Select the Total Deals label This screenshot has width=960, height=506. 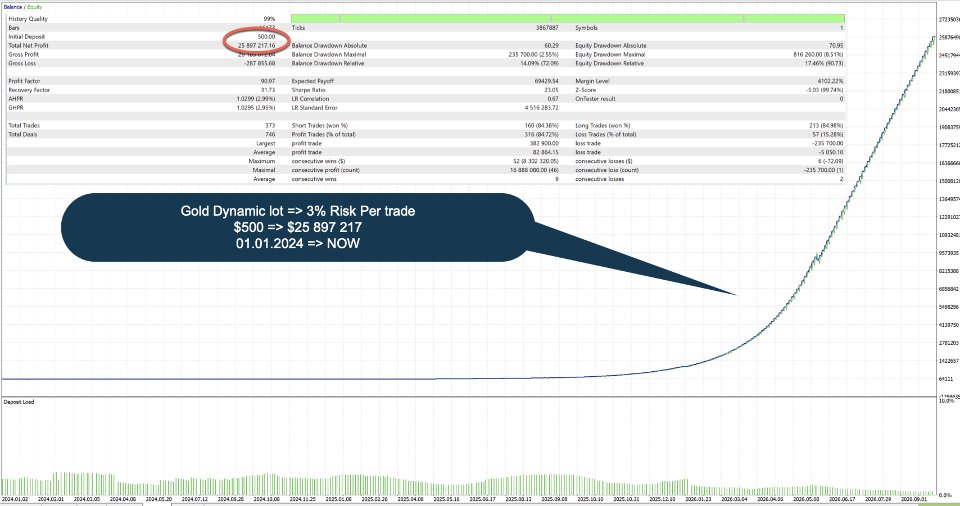point(23,134)
